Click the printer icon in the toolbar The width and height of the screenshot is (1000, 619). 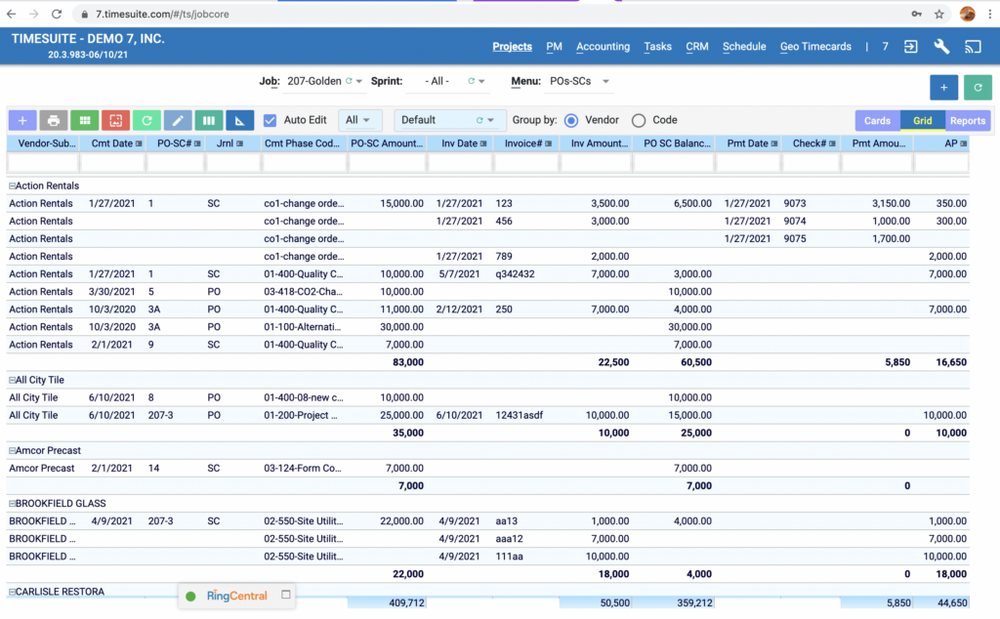pos(54,120)
